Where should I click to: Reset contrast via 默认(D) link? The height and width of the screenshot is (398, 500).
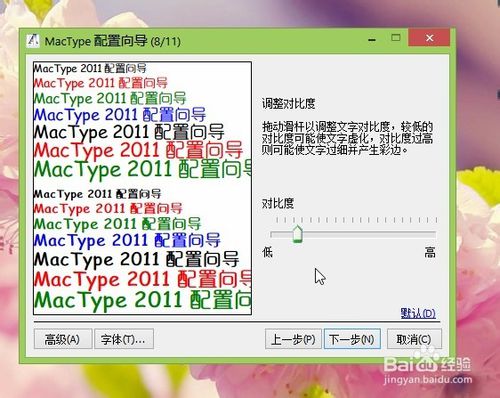418,313
